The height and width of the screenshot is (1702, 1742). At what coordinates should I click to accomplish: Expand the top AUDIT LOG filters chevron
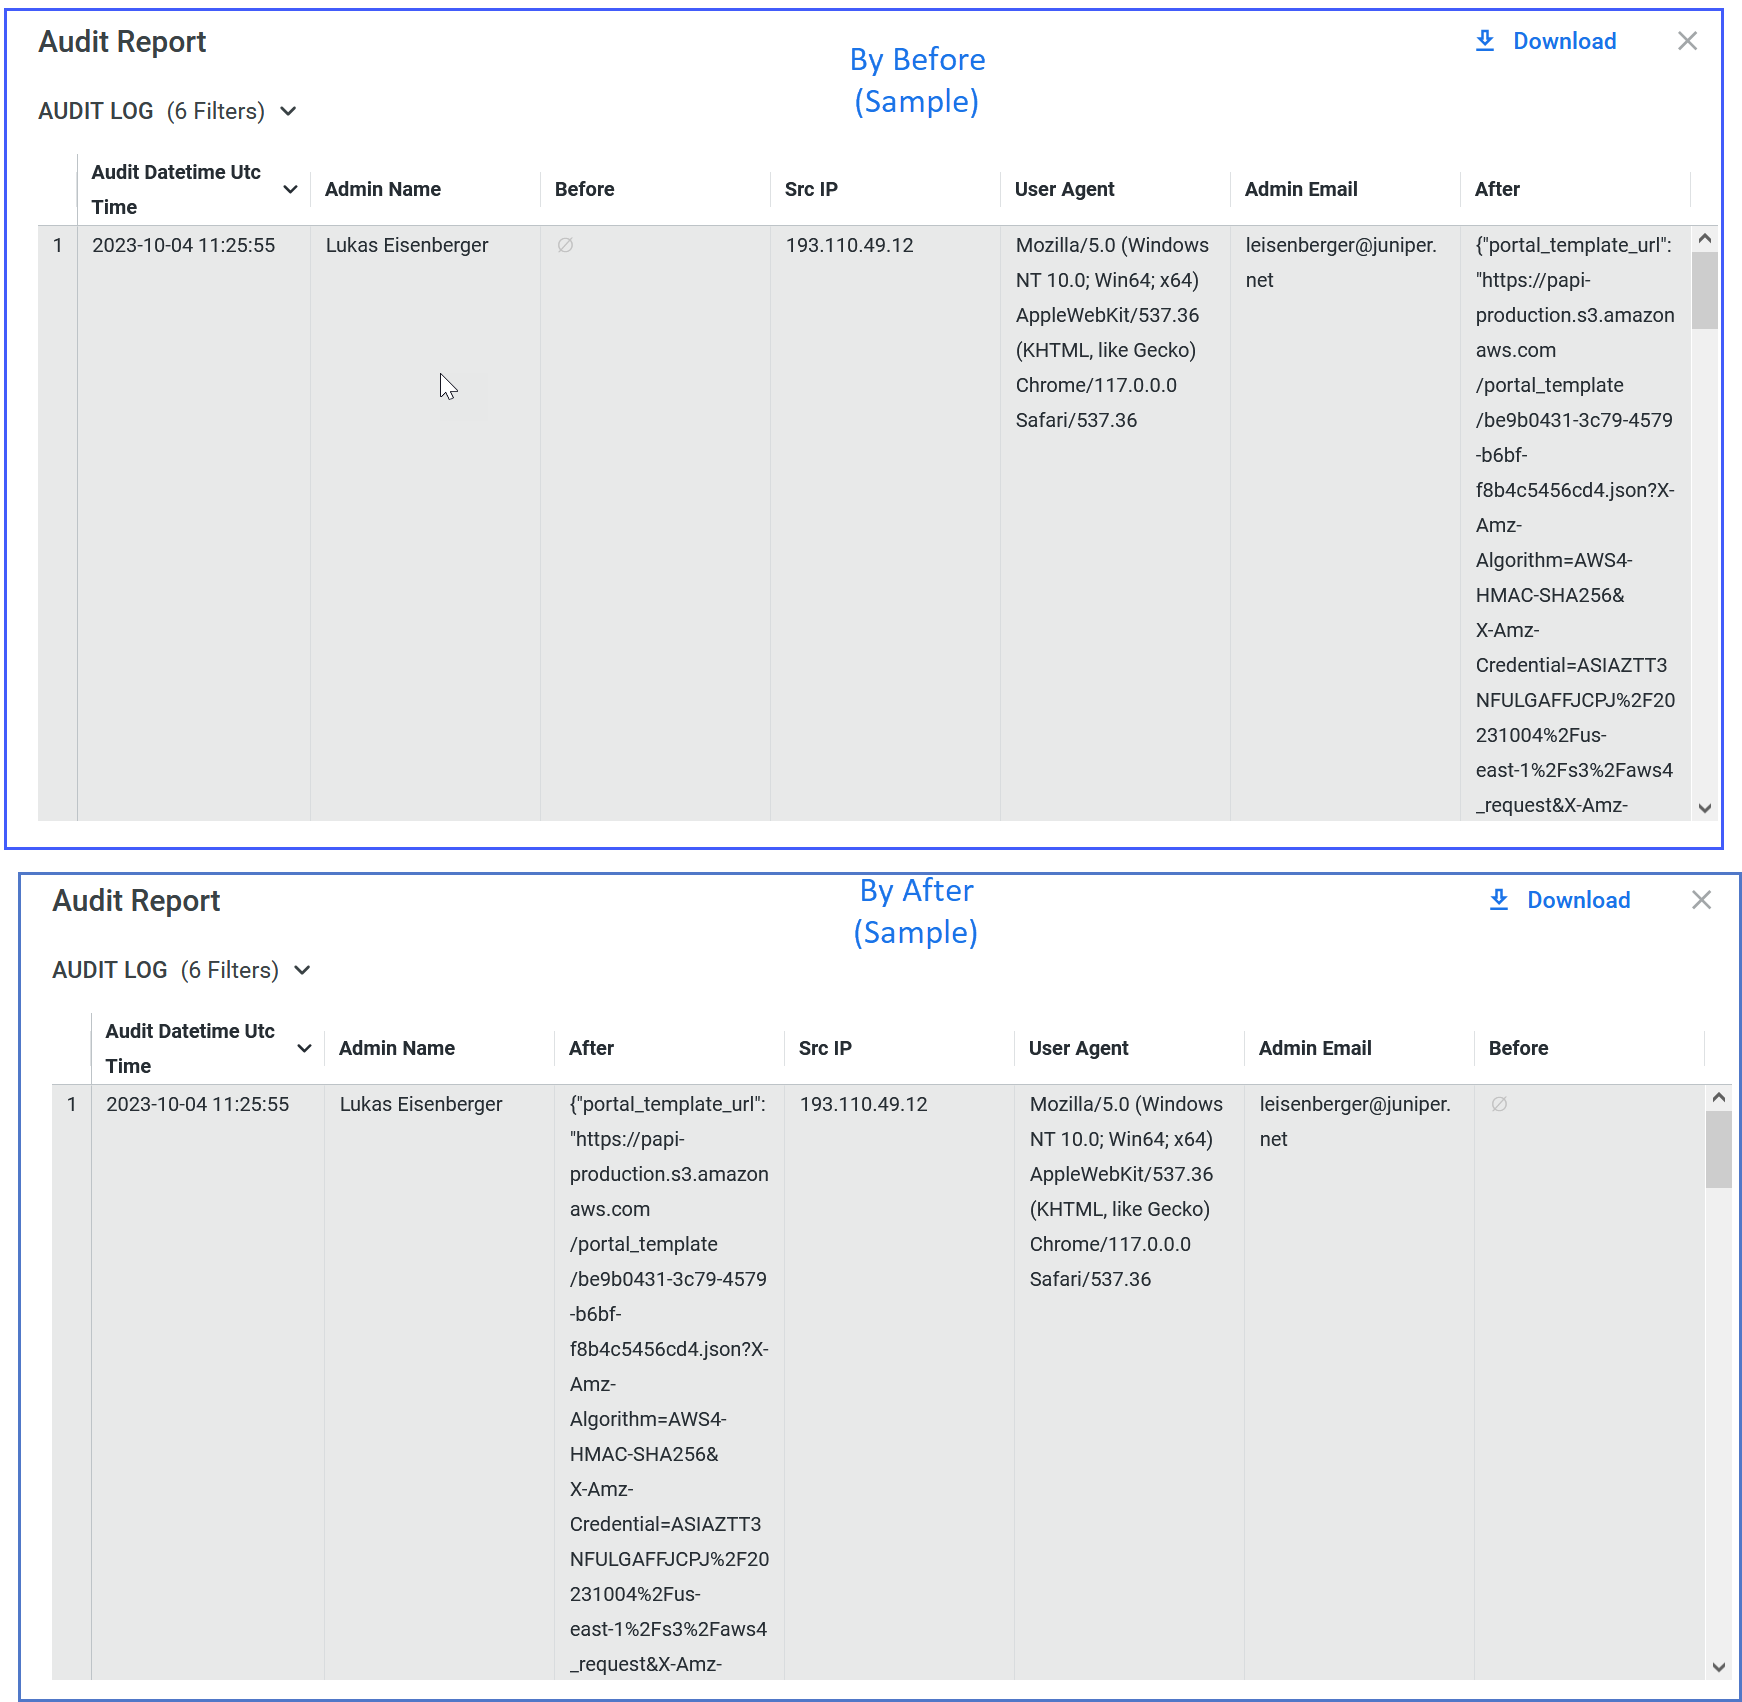[x=289, y=111]
